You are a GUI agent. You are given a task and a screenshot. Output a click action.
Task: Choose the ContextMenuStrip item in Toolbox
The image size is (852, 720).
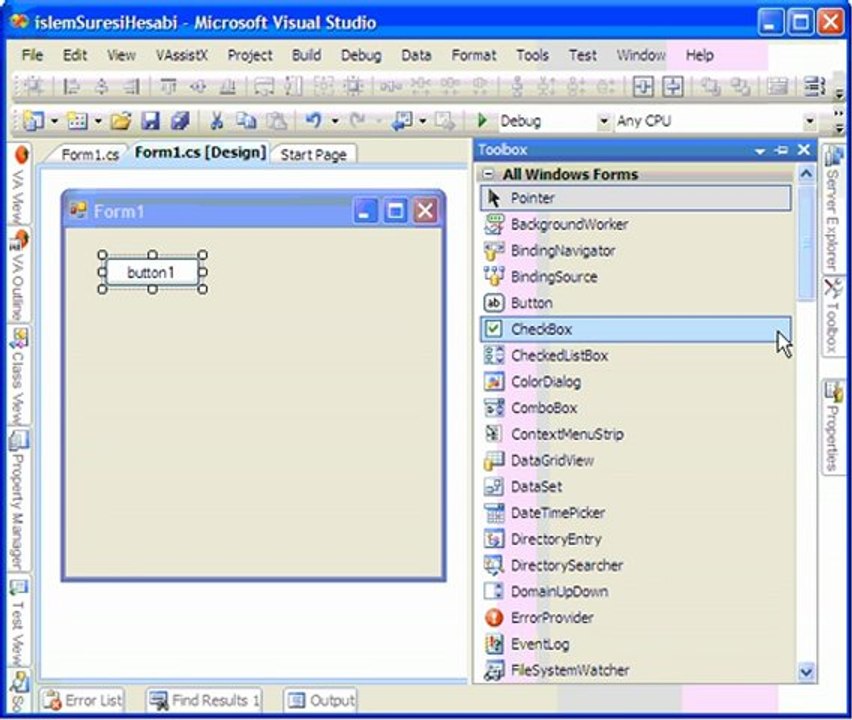pos(635,434)
